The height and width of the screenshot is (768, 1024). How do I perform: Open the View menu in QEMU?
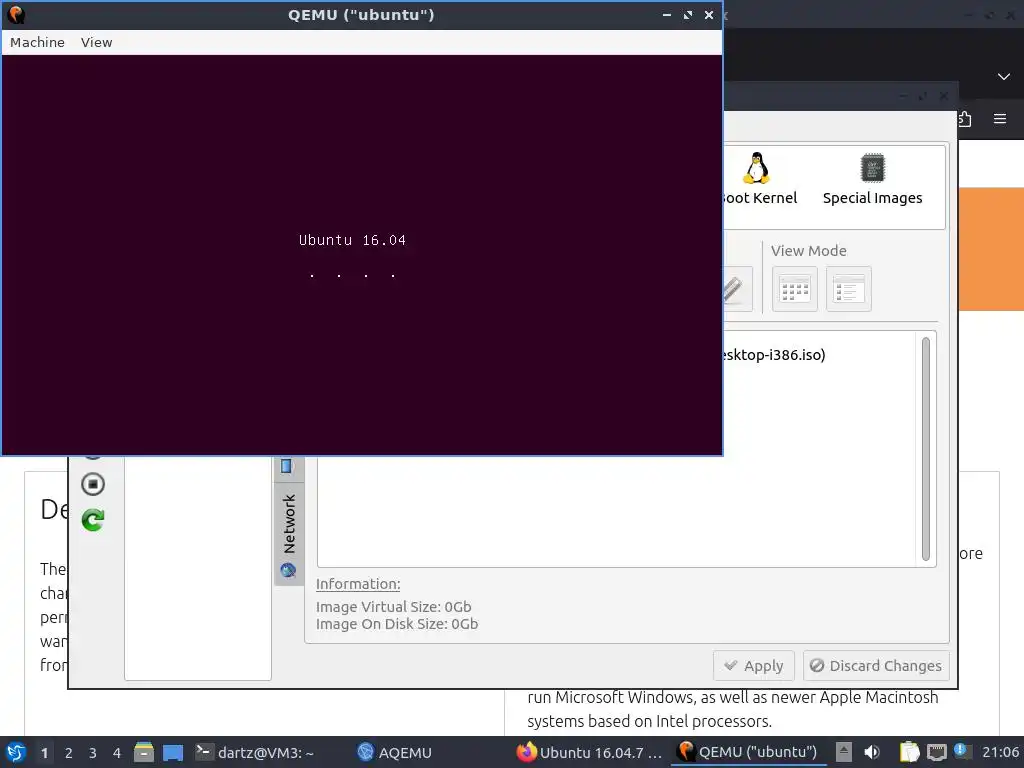[x=97, y=42]
